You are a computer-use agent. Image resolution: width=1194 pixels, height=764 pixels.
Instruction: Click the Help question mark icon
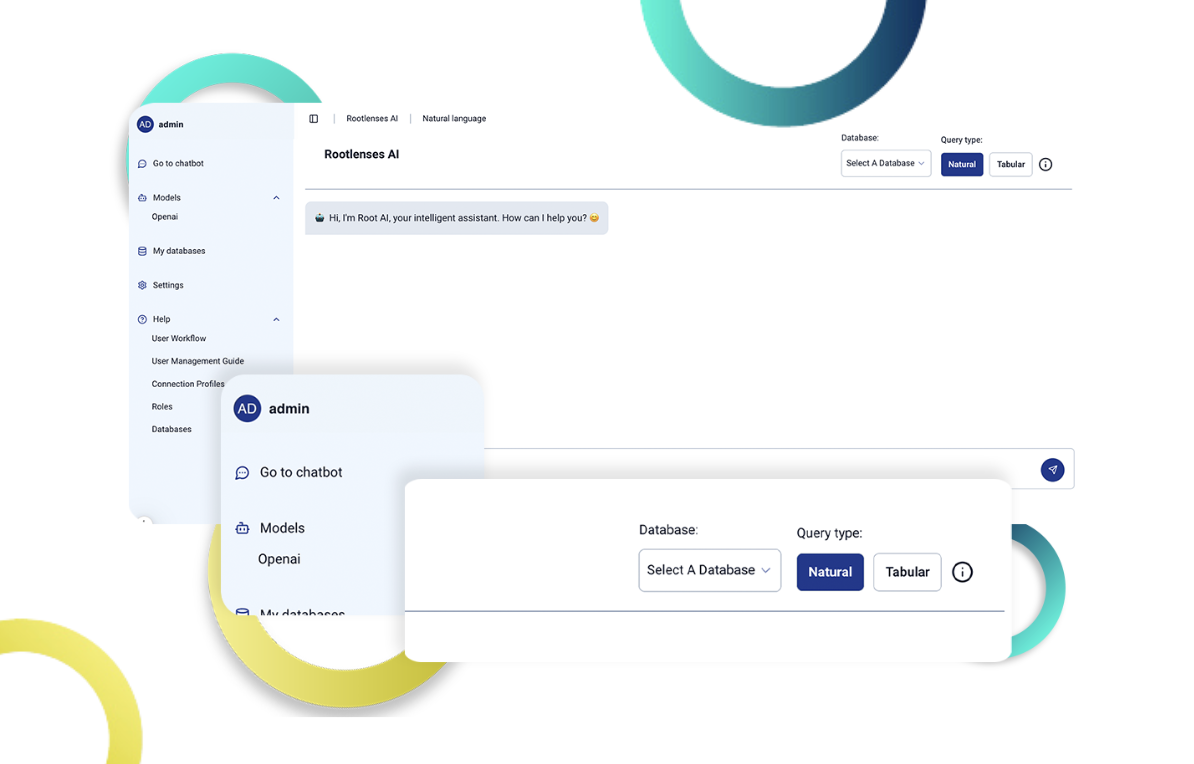[142, 319]
